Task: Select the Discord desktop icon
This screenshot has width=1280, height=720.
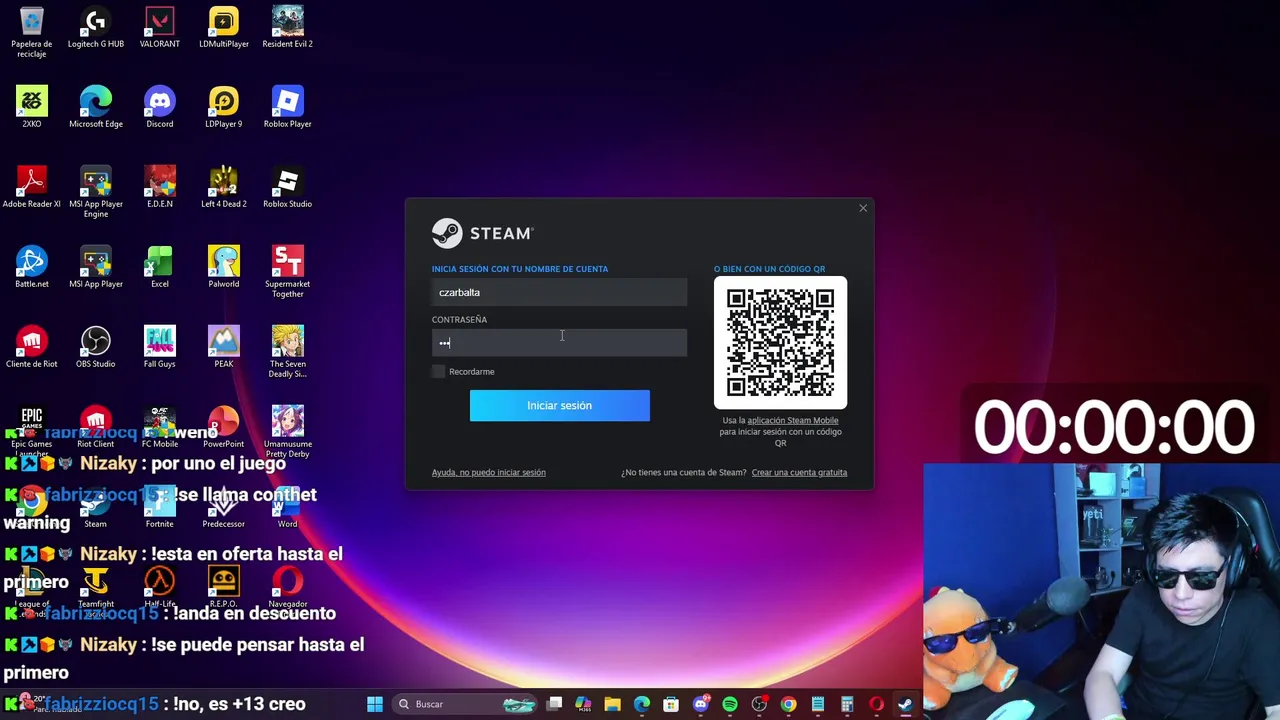Action: tap(159, 107)
